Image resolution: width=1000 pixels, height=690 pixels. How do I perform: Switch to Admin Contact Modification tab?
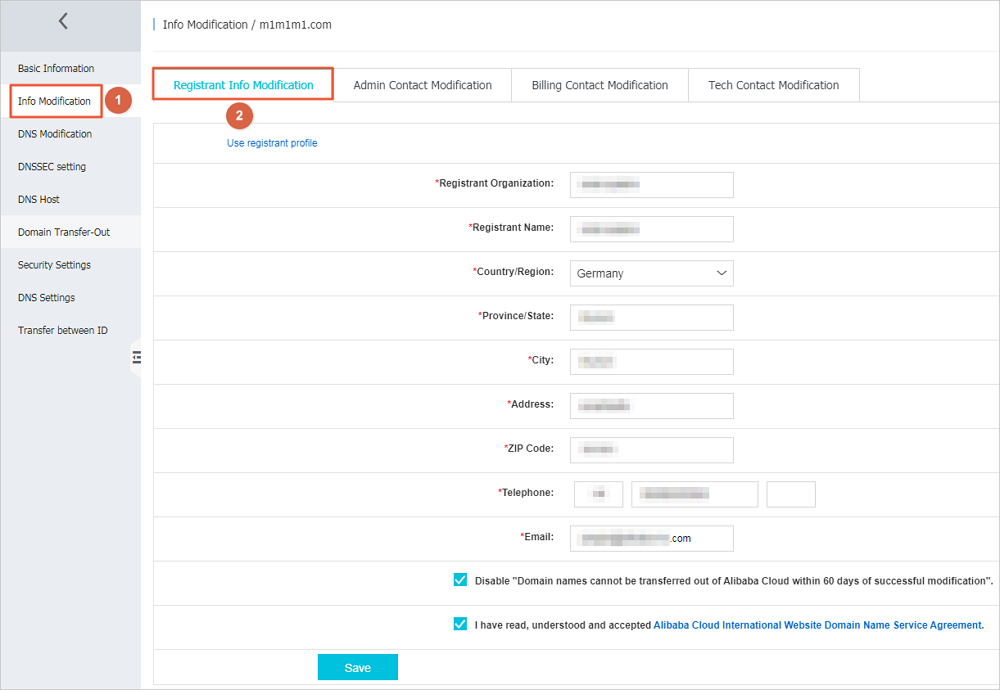(422, 85)
